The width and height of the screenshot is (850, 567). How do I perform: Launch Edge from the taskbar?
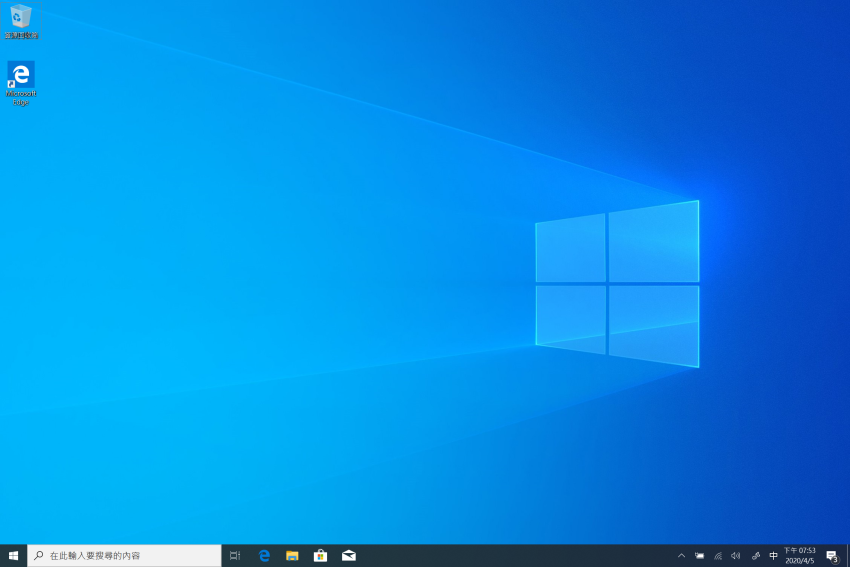click(264, 556)
